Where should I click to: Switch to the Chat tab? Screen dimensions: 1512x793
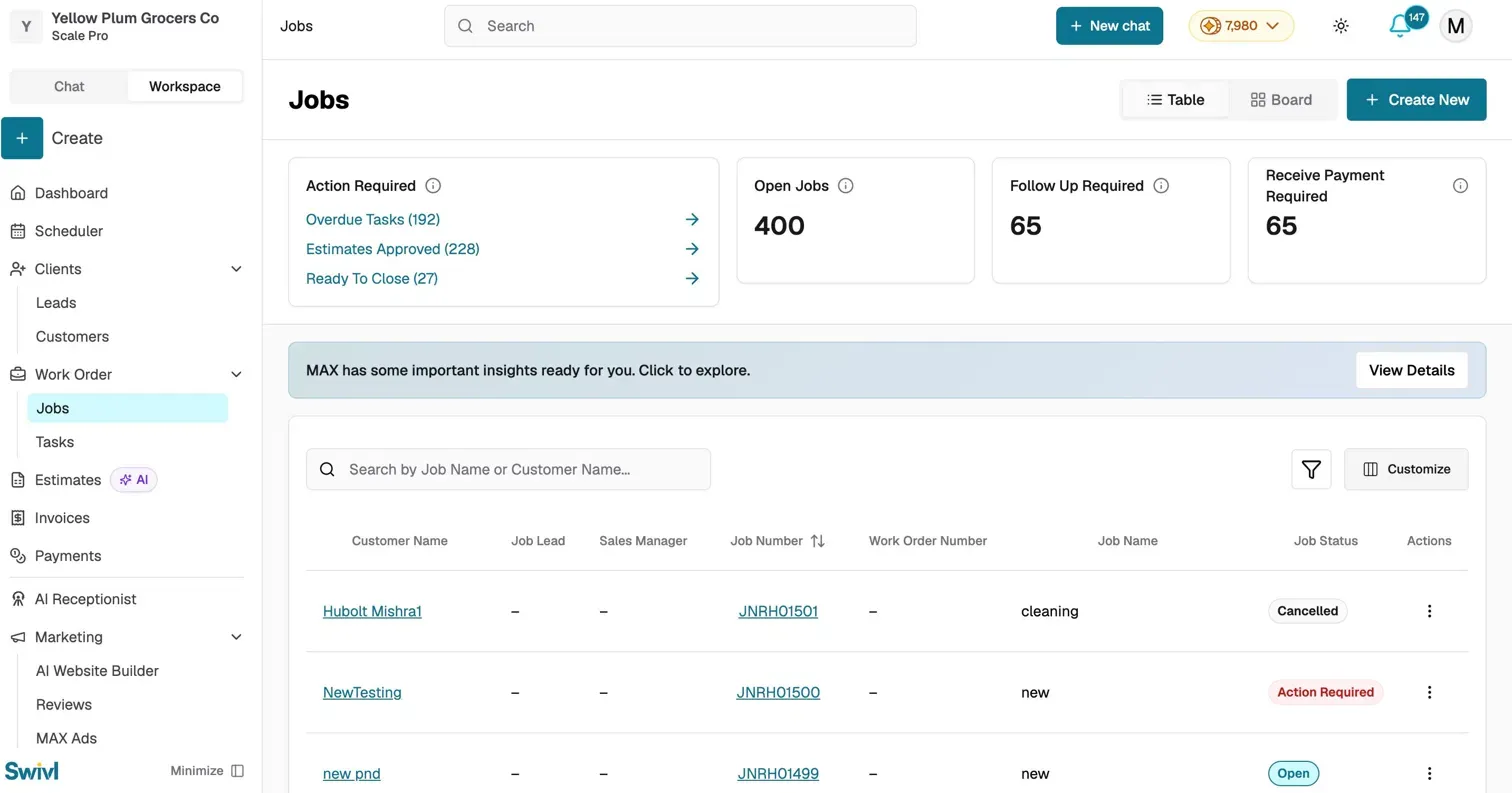tap(69, 86)
